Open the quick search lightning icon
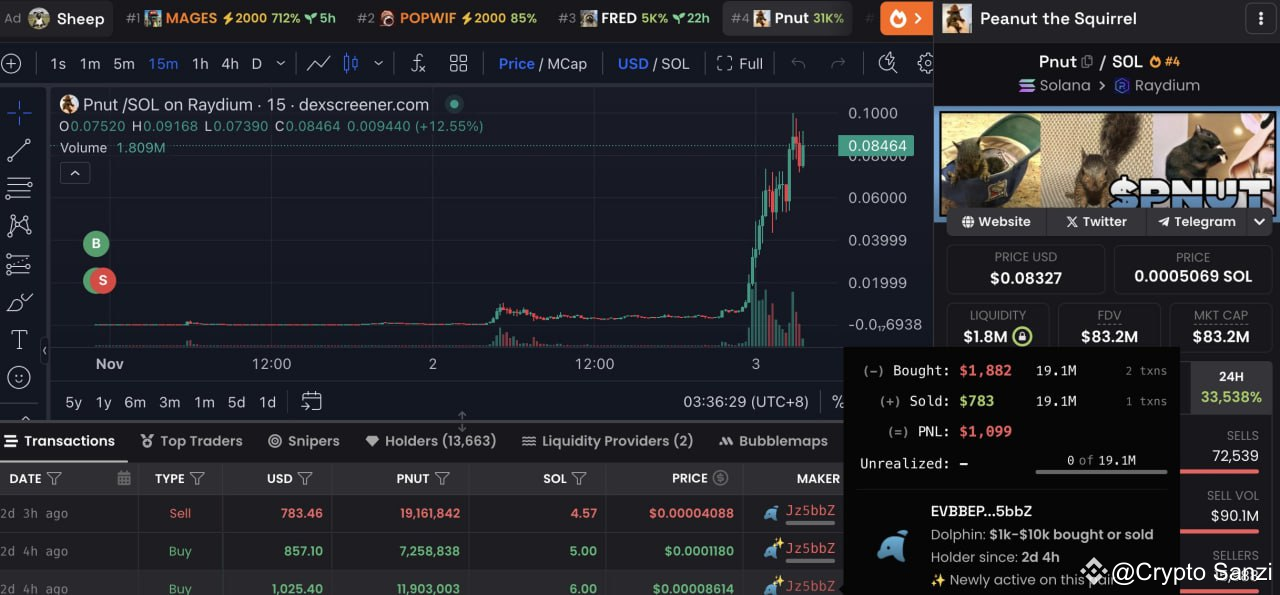Screen dimensions: 1280x595 (x=887, y=64)
